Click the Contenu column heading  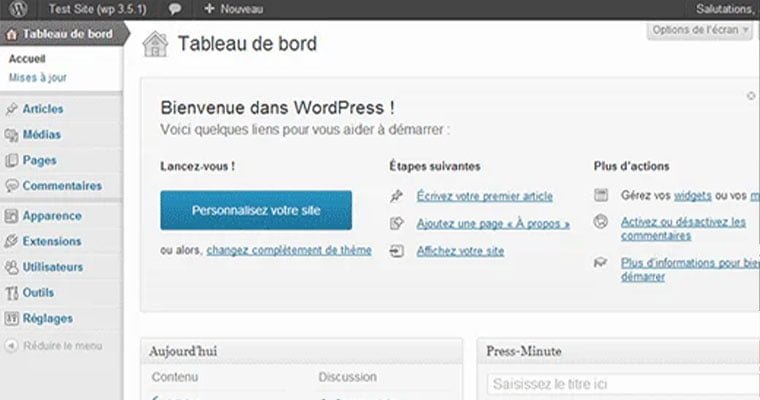(175, 377)
